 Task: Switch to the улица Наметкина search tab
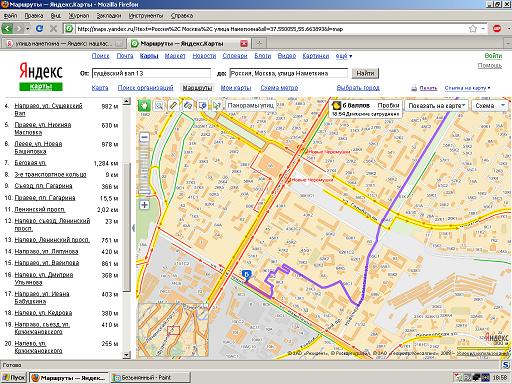63,44
